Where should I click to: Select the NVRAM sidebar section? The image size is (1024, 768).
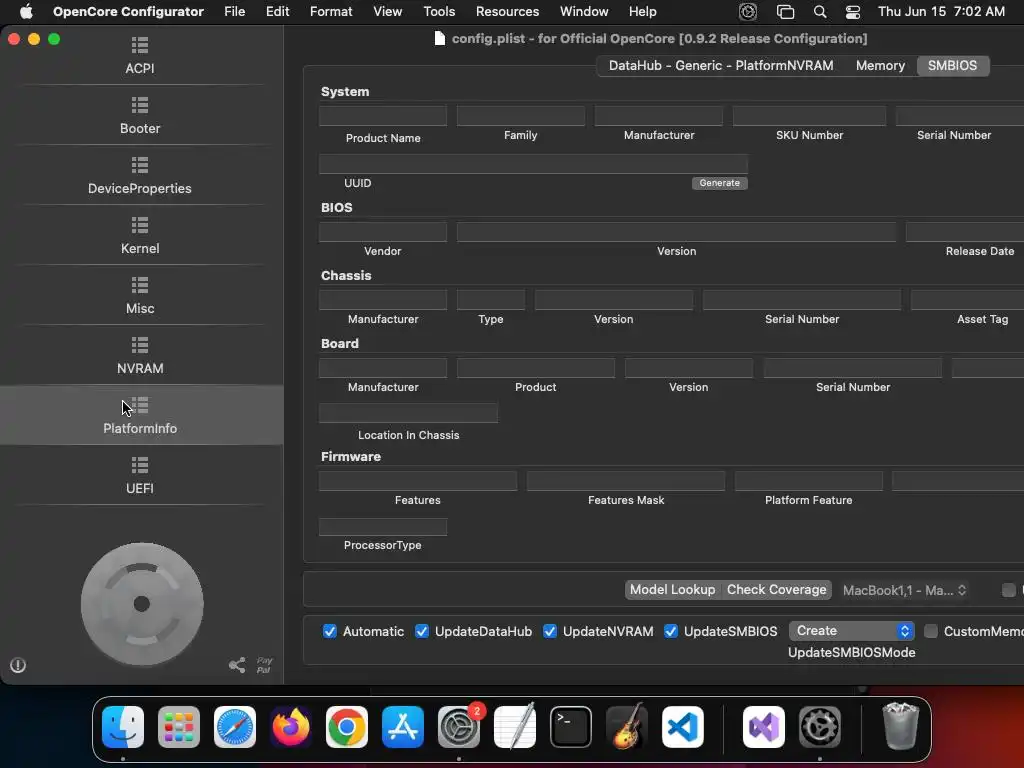point(140,356)
